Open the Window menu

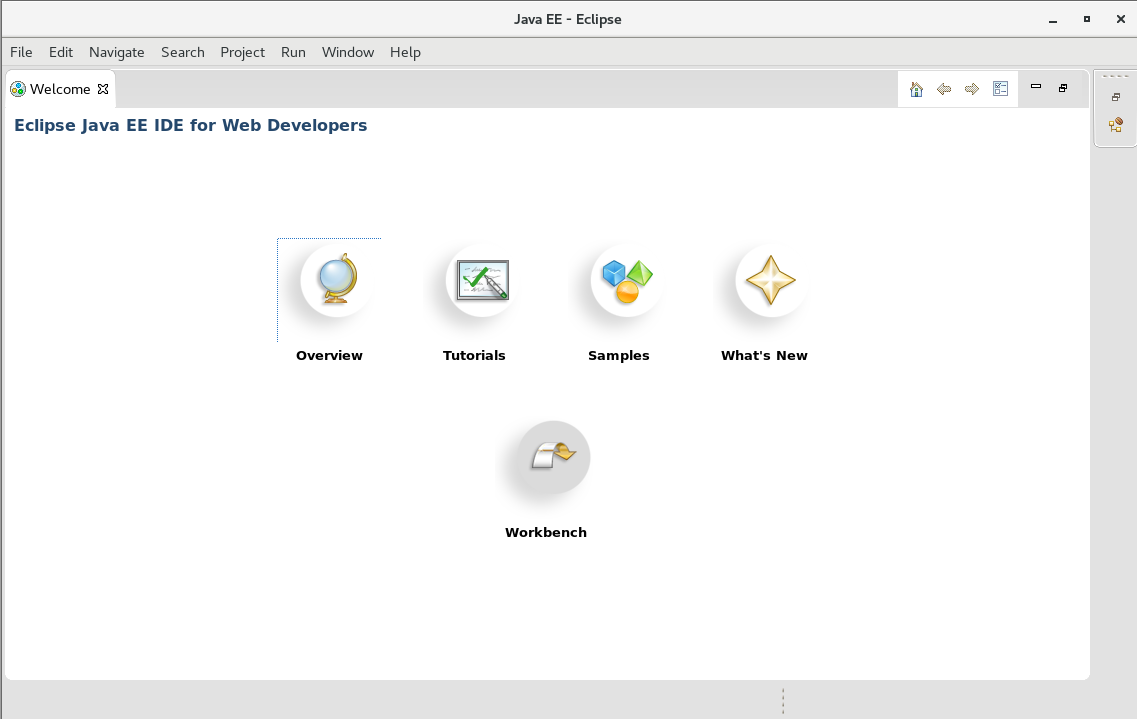tap(348, 52)
